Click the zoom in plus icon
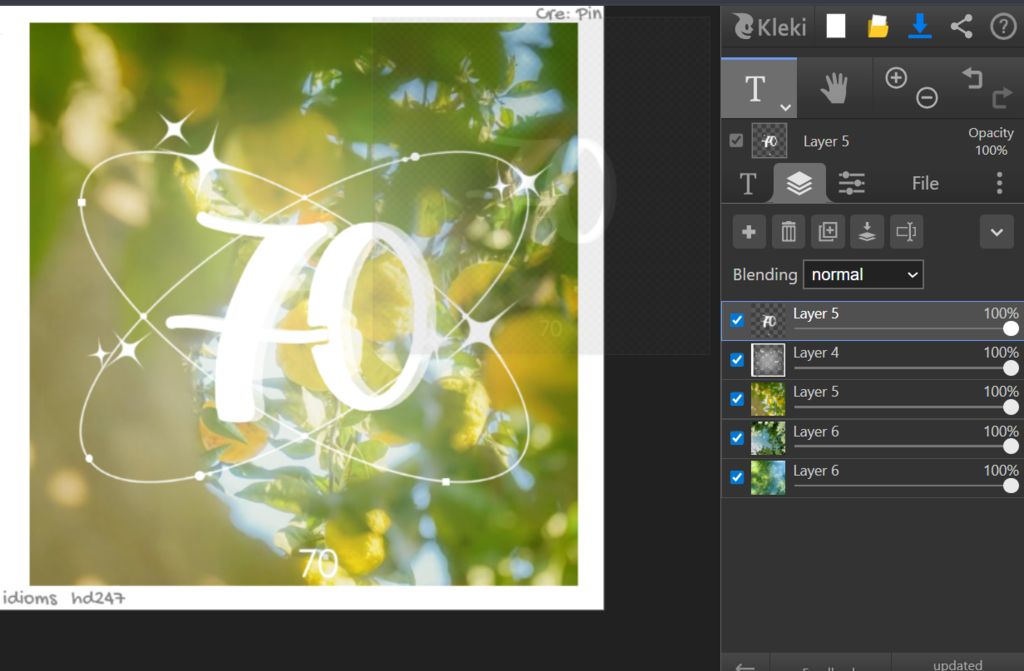This screenshot has height=671, width=1024. (896, 78)
